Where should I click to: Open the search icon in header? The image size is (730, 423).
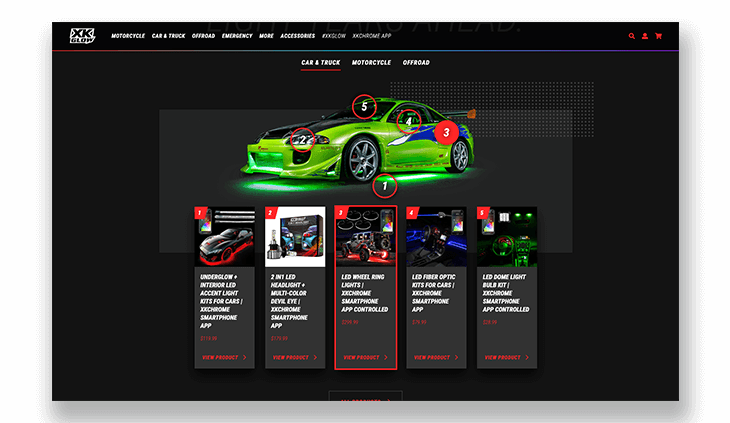(x=632, y=36)
